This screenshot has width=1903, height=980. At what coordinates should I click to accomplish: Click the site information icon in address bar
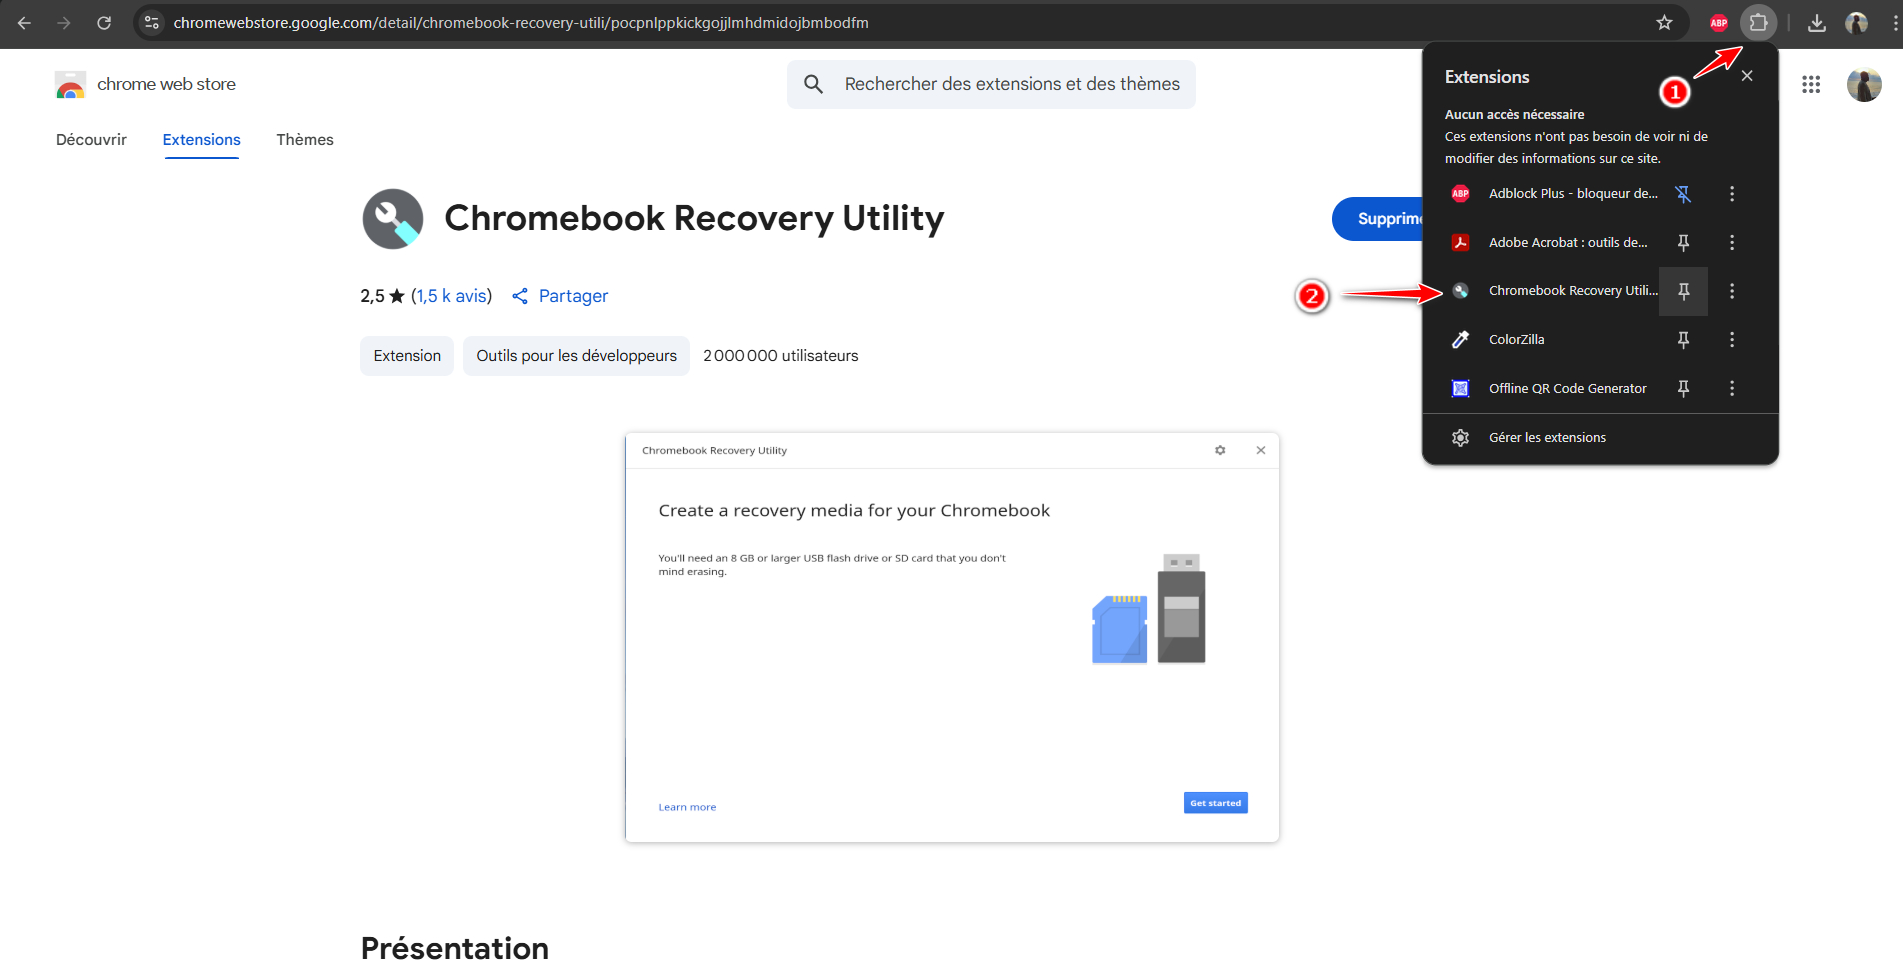point(152,23)
